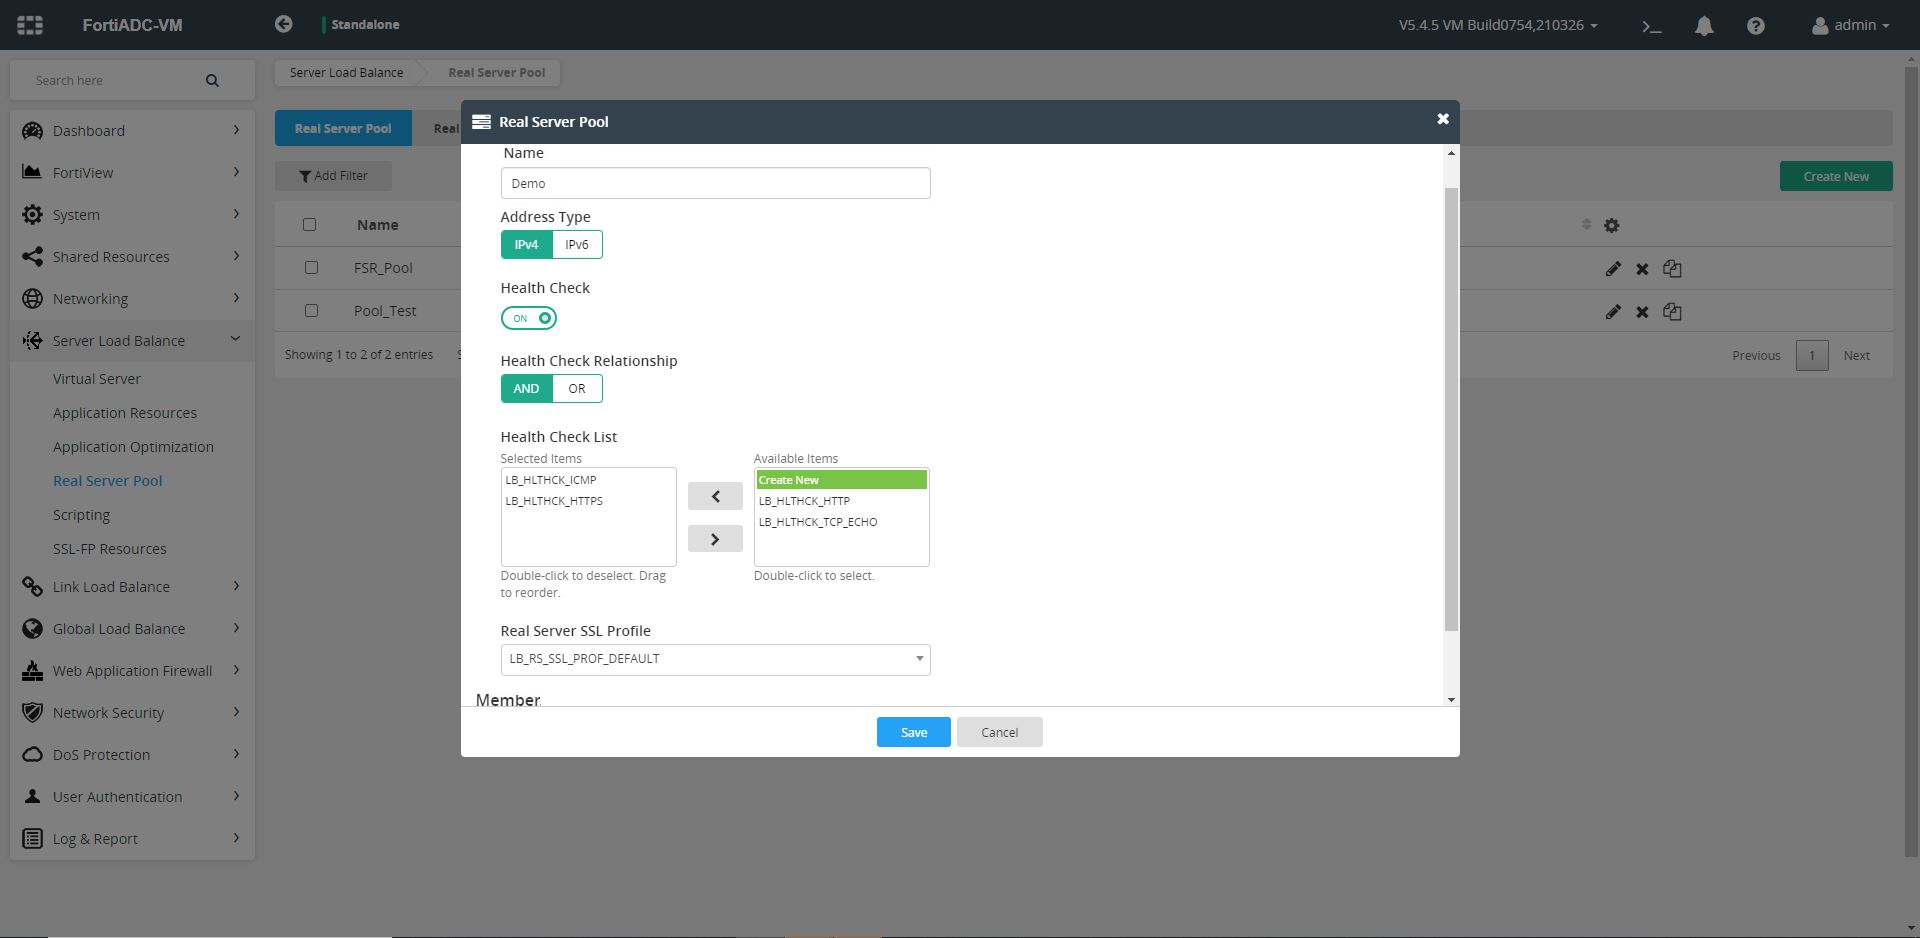Delete Pool_Test using the X icon

coord(1641,311)
